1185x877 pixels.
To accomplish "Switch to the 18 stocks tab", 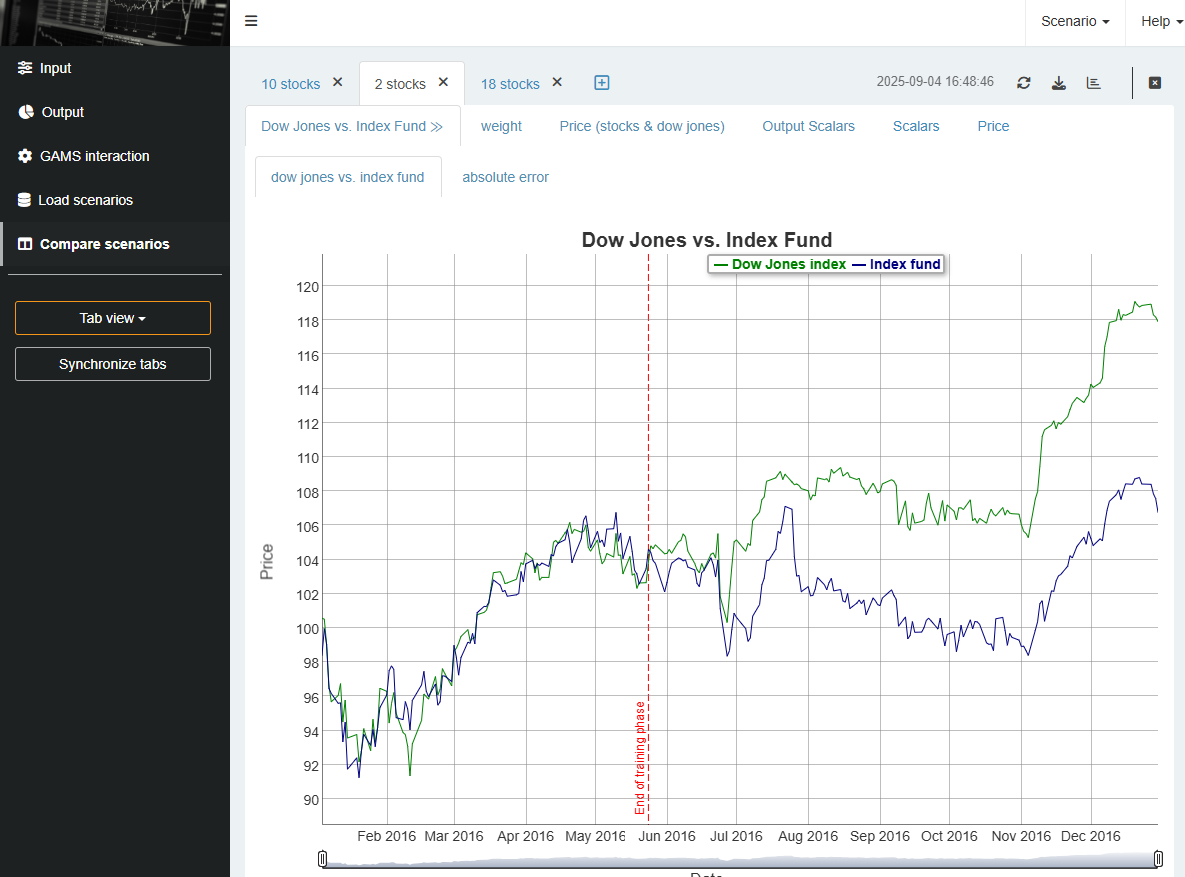I will point(510,83).
